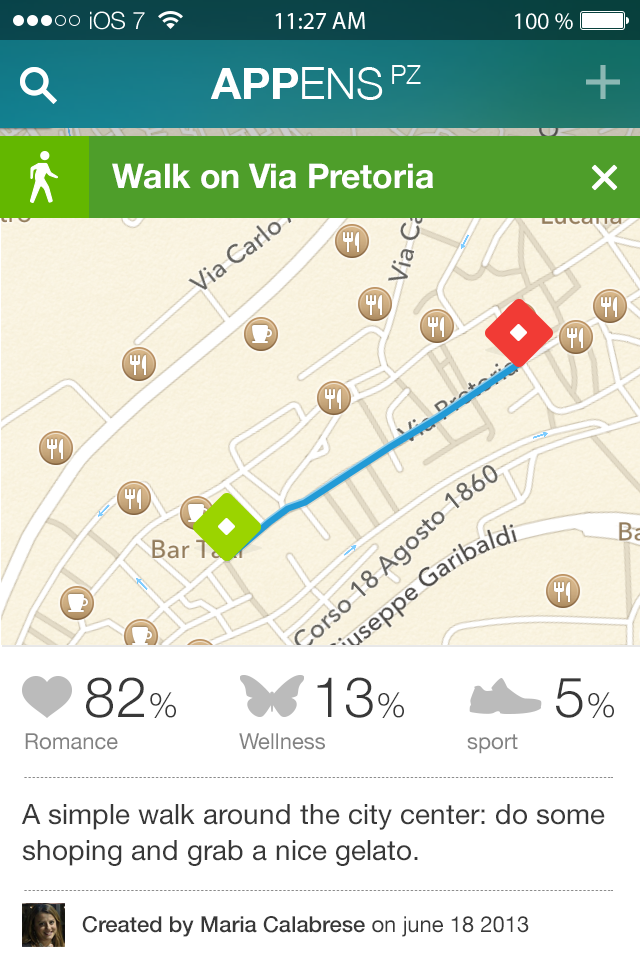Open Maria Calabrese's profile photo

point(43,925)
